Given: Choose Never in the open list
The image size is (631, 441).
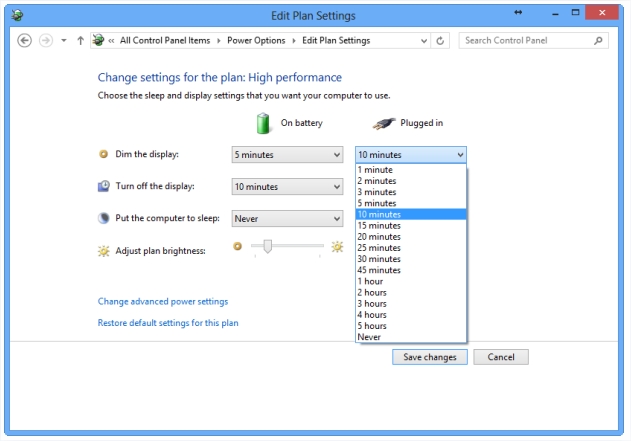Looking at the screenshot, I should click(411, 337).
